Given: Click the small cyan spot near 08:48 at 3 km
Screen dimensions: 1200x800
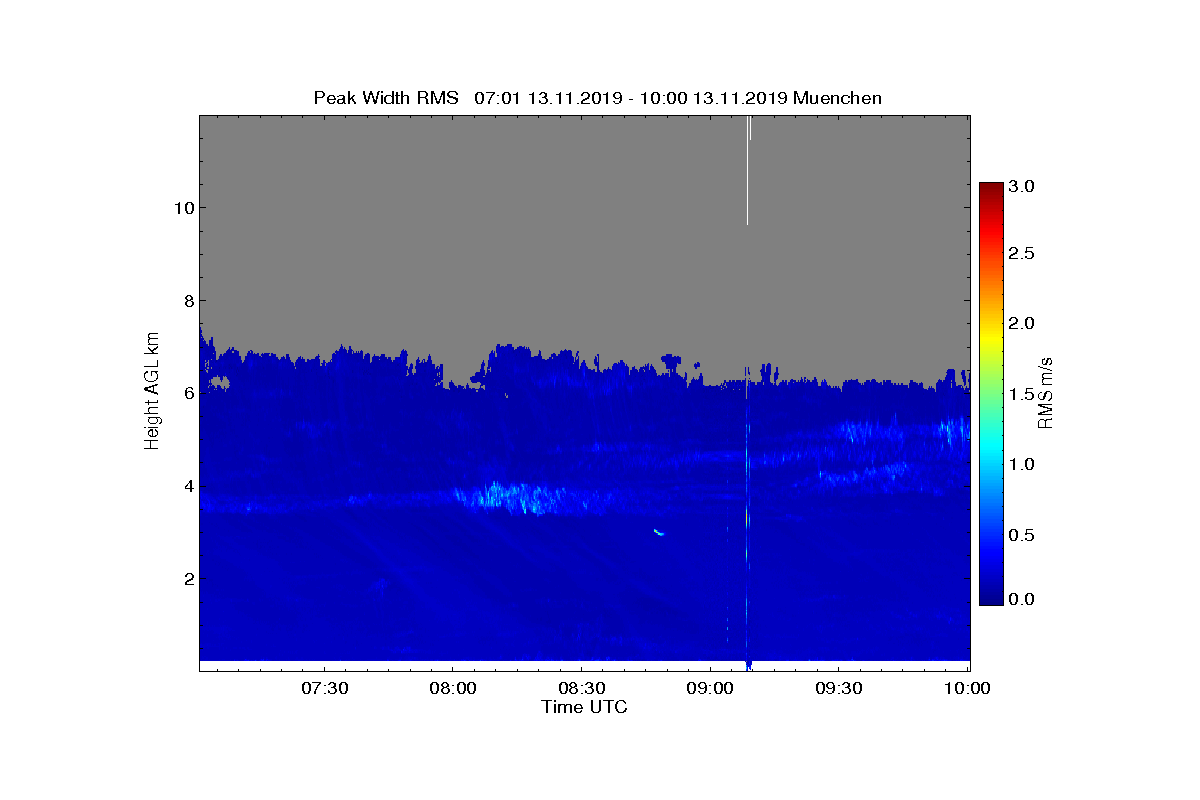Looking at the screenshot, I should pos(658,532).
